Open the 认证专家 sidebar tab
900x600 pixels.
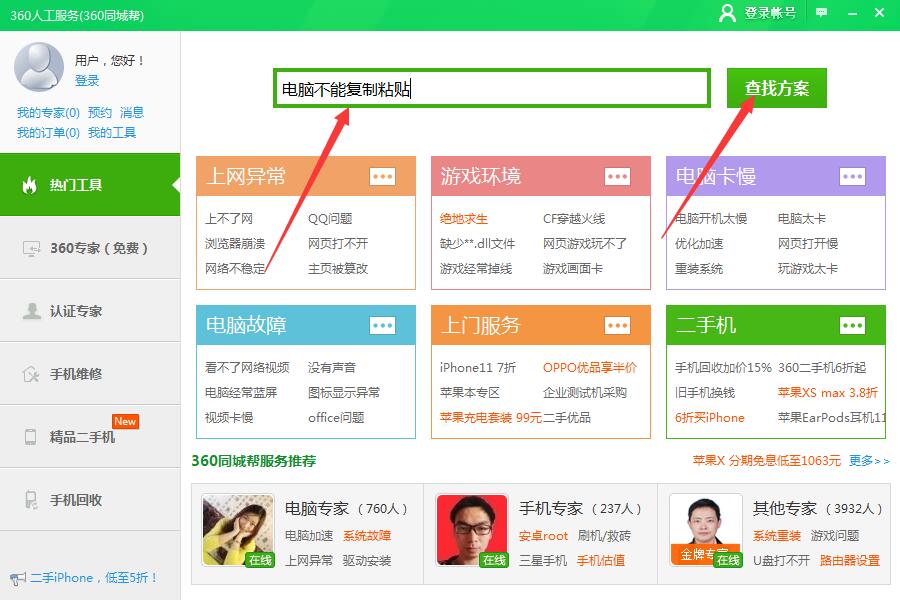click(90, 311)
